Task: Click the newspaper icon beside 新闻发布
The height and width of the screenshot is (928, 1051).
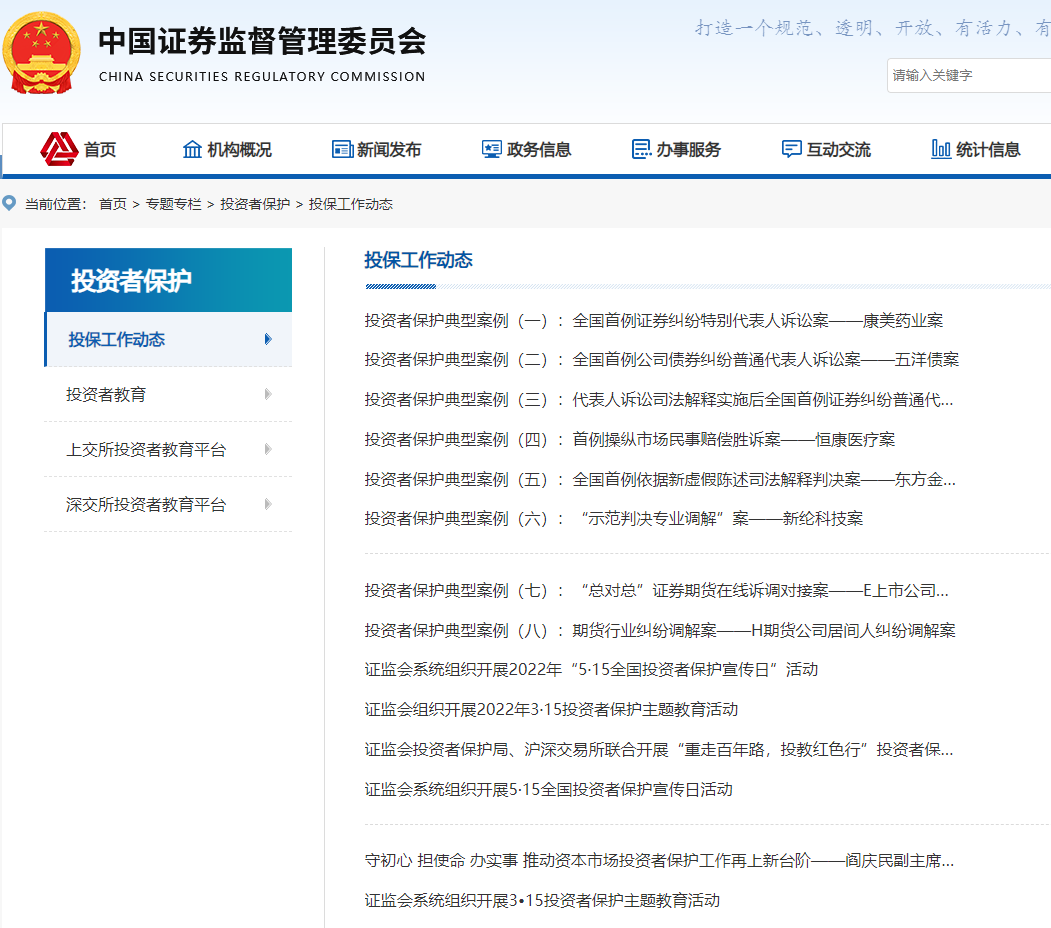Action: click(x=343, y=149)
